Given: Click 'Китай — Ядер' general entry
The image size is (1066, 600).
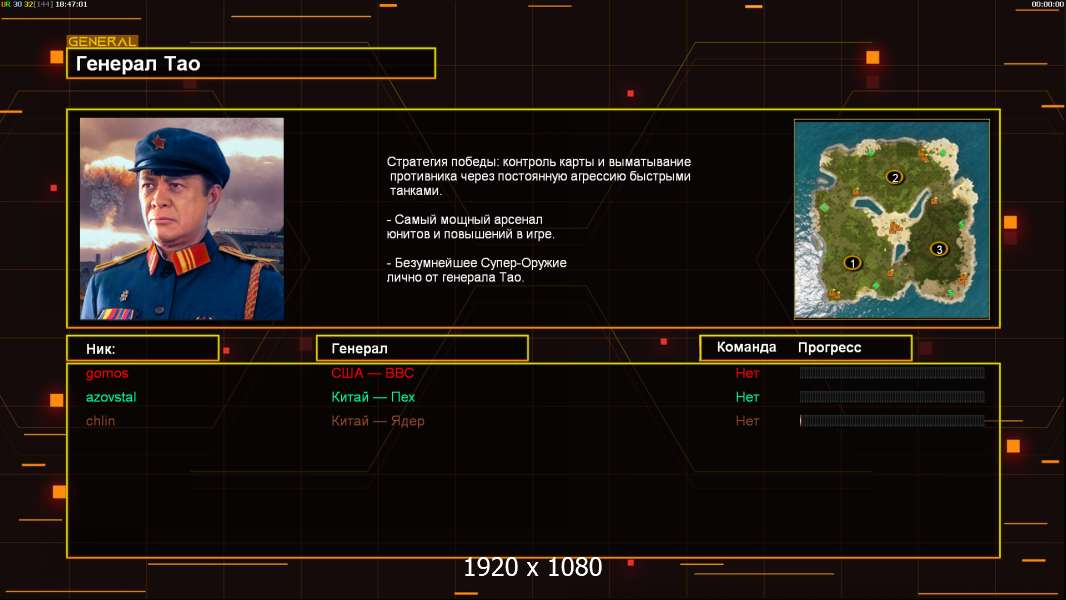Looking at the screenshot, I should pos(378,421).
